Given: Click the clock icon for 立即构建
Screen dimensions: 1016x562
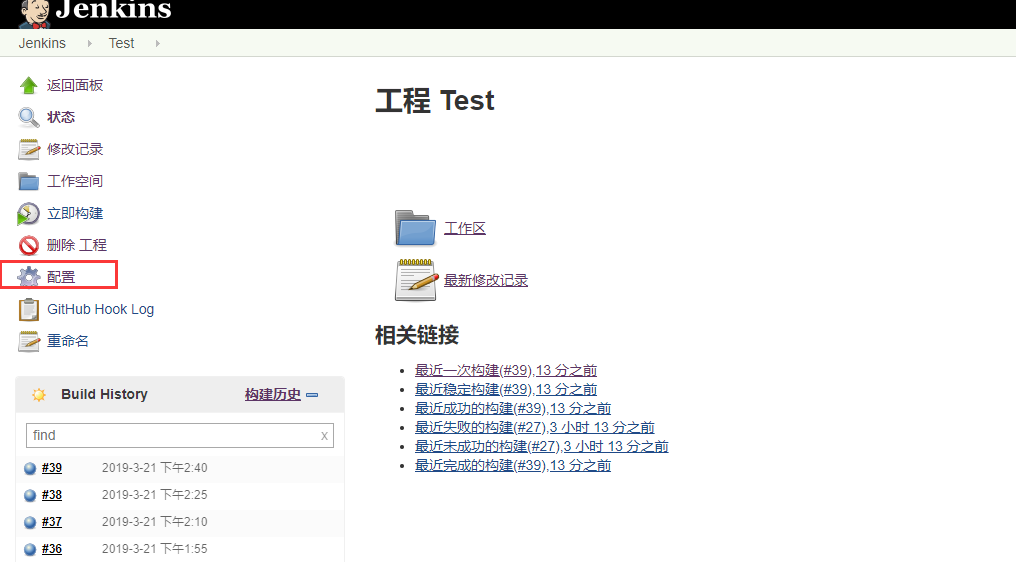Looking at the screenshot, I should click(29, 213).
